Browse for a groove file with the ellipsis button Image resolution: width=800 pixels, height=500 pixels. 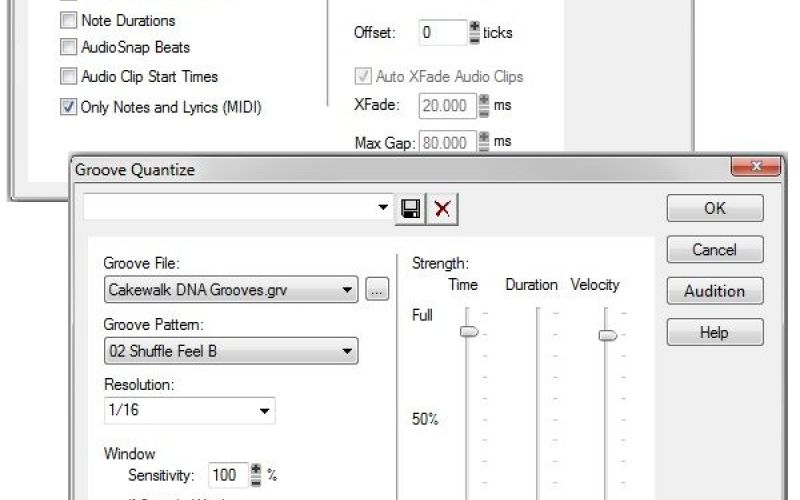coord(375,291)
